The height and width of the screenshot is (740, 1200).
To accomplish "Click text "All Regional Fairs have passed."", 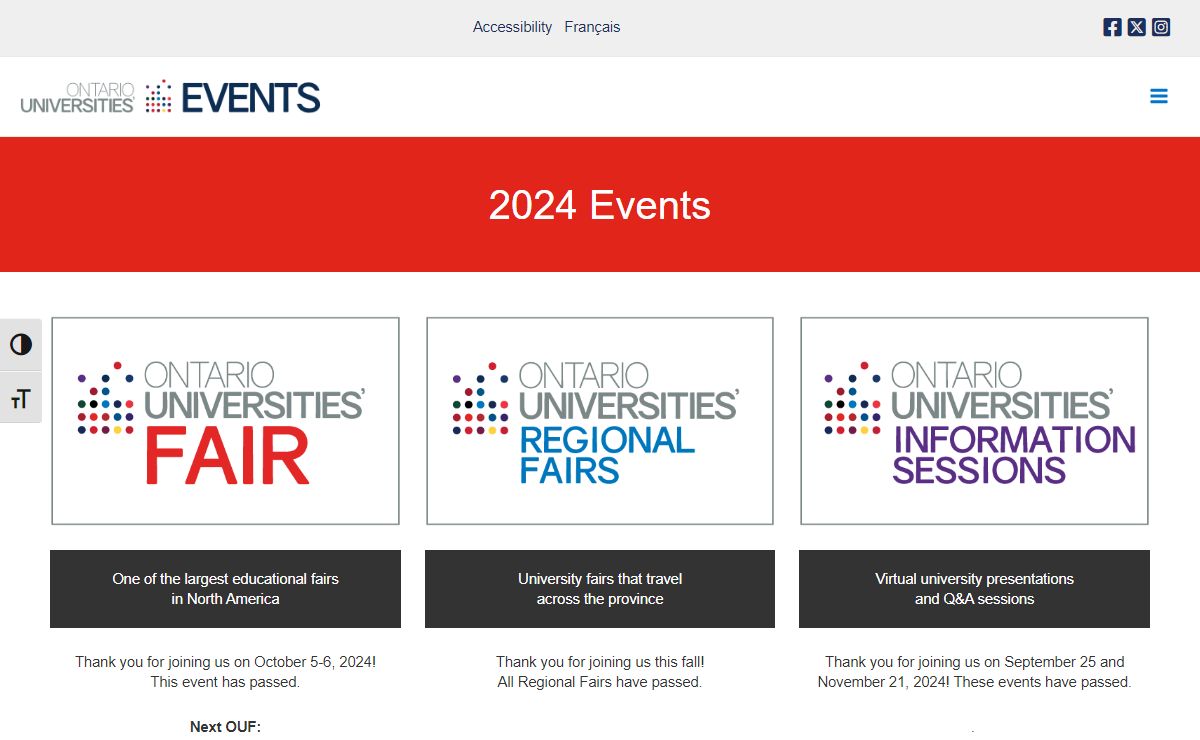I will (600, 682).
